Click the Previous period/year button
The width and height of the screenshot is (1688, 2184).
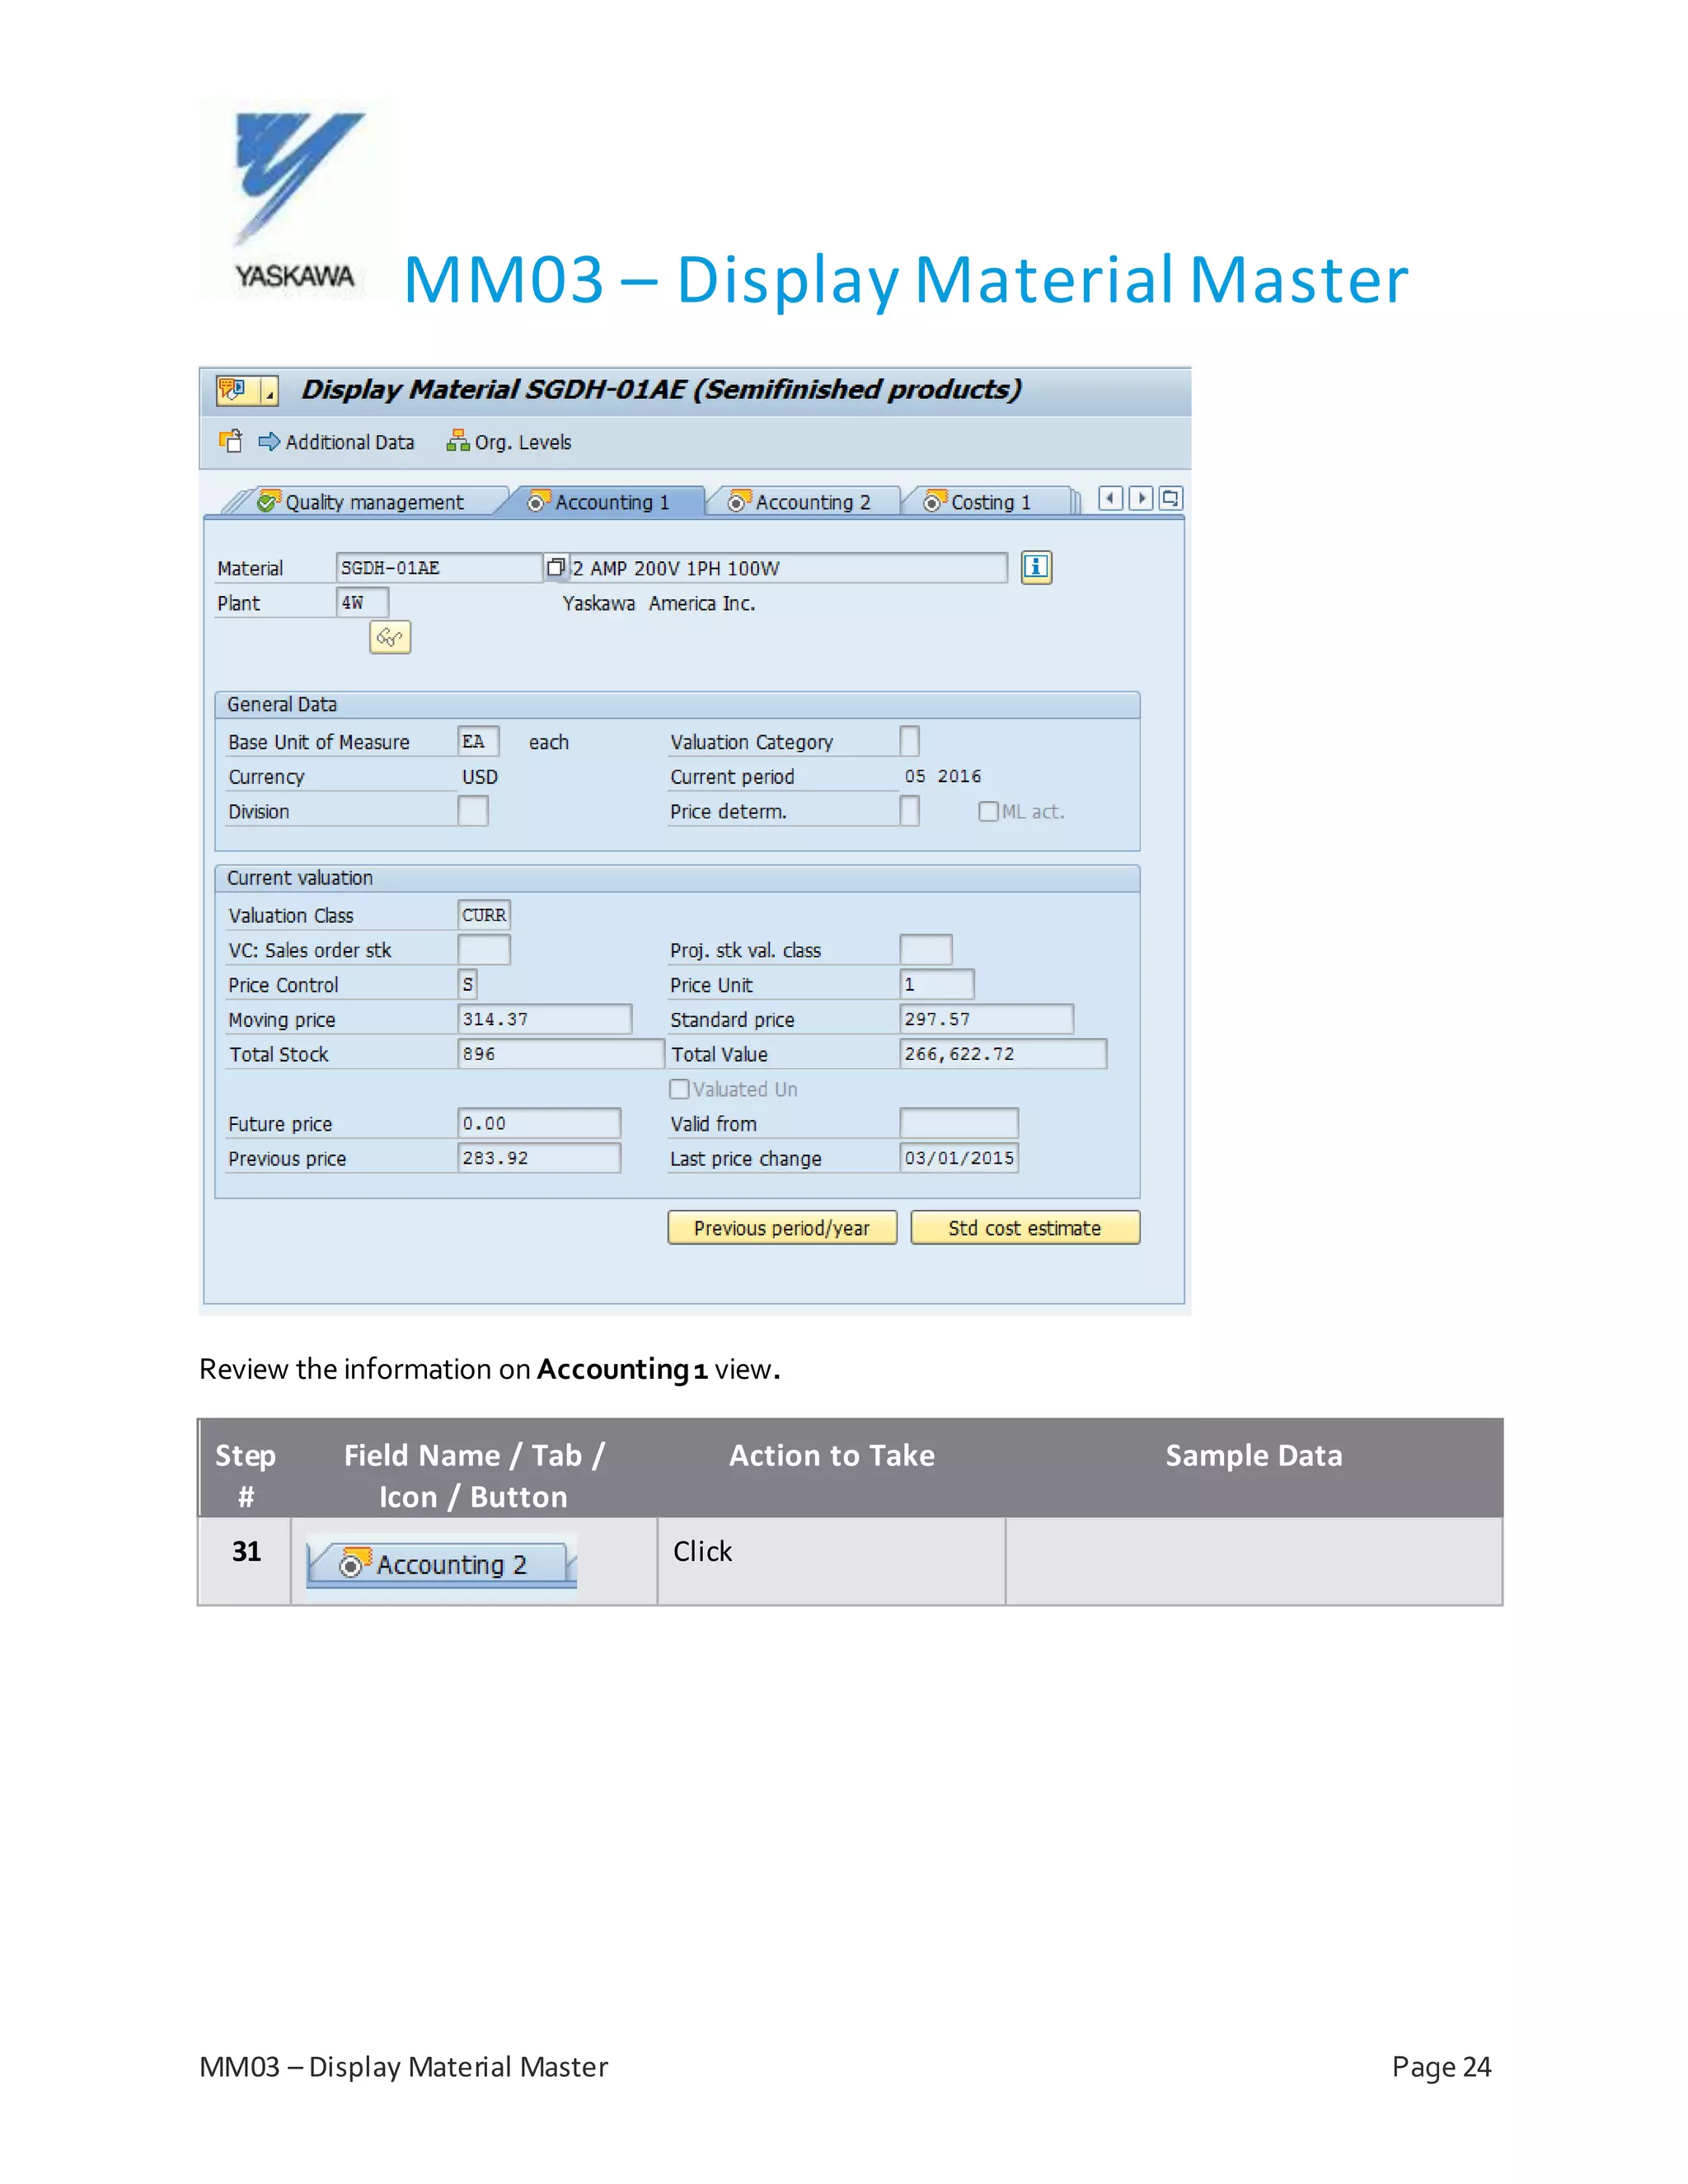pyautogui.click(x=782, y=1228)
